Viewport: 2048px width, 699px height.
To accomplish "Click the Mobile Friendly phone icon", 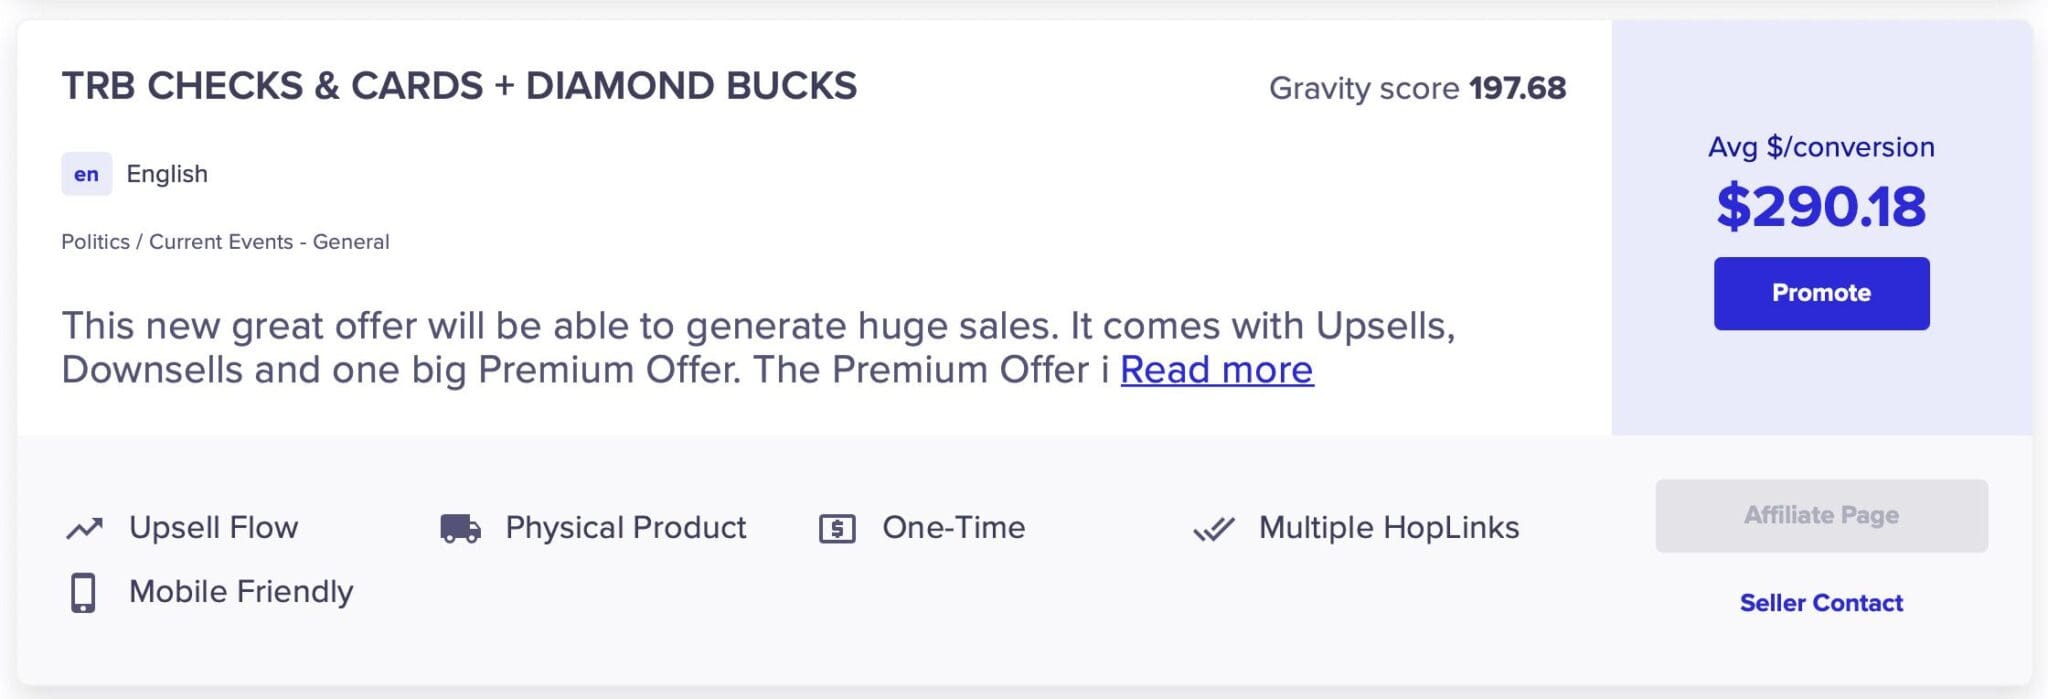I will tap(83, 592).
